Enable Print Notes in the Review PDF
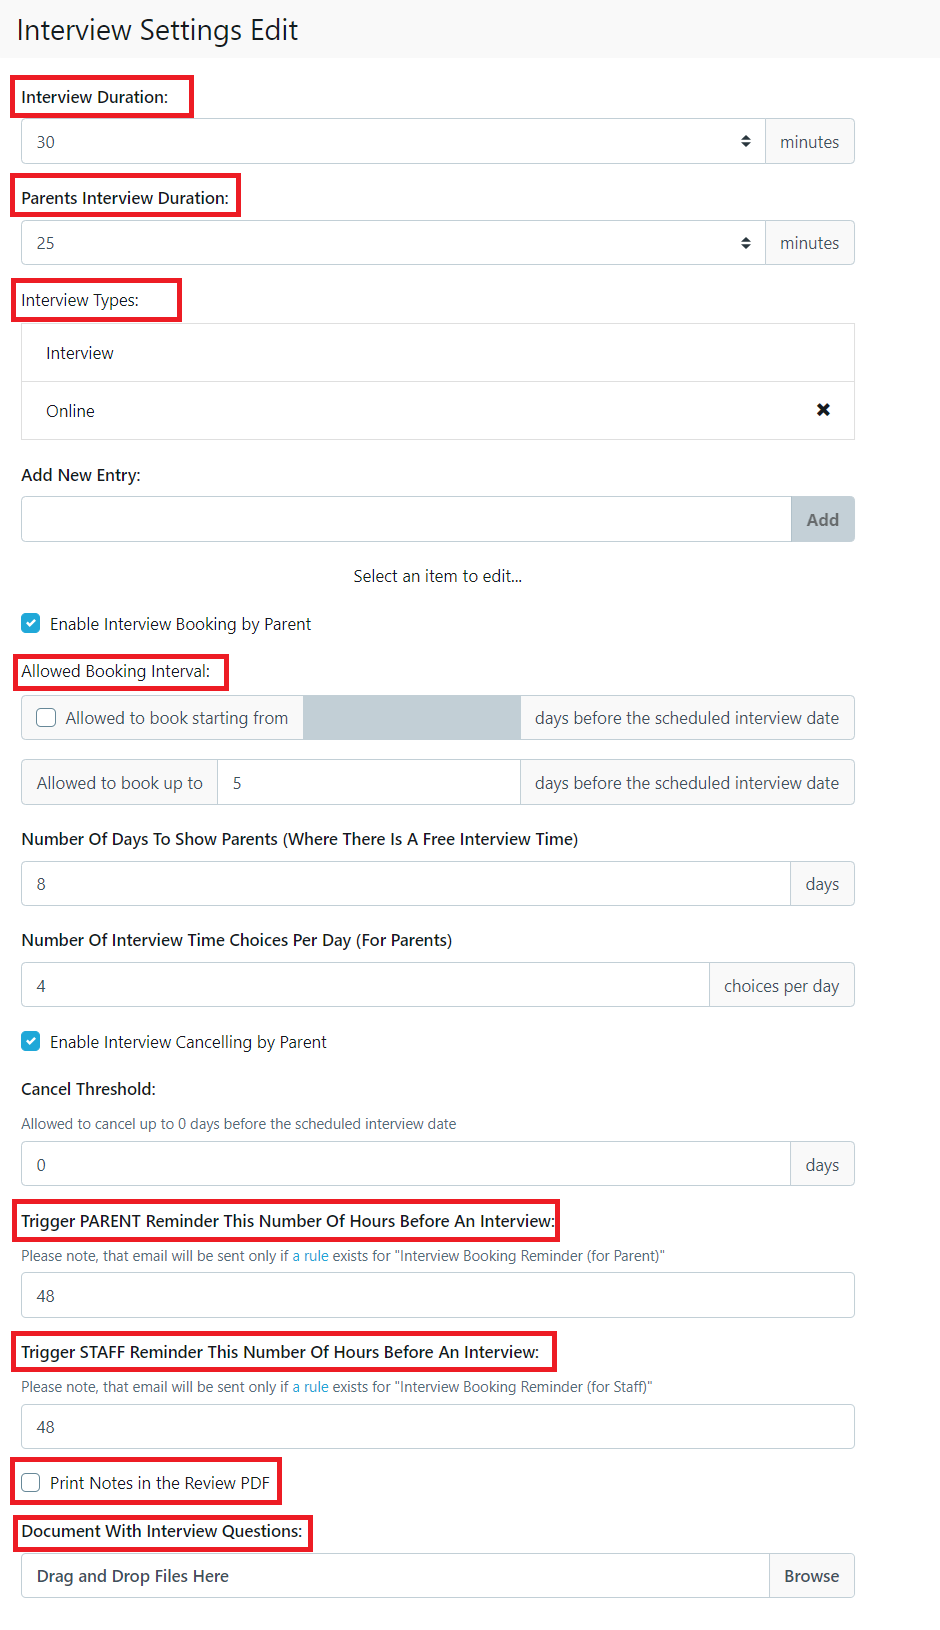 tap(31, 1483)
